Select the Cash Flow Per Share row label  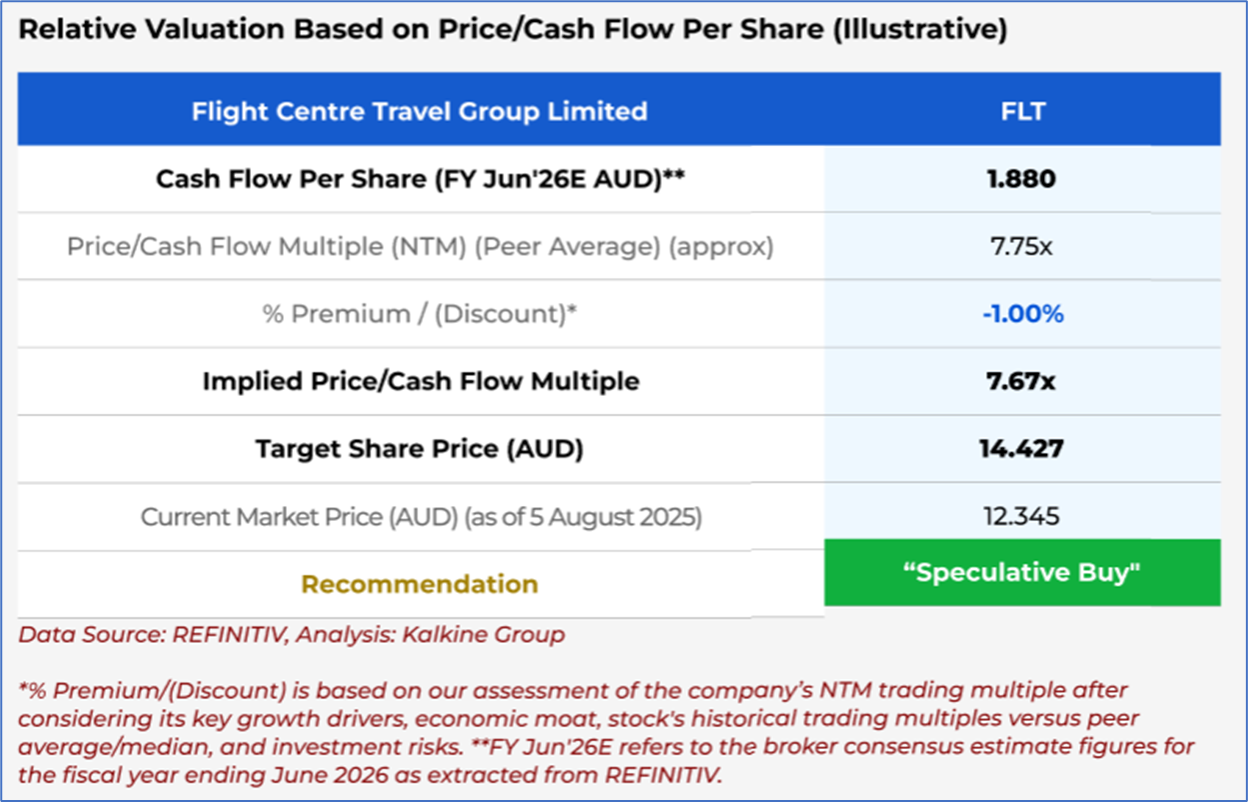(420, 179)
